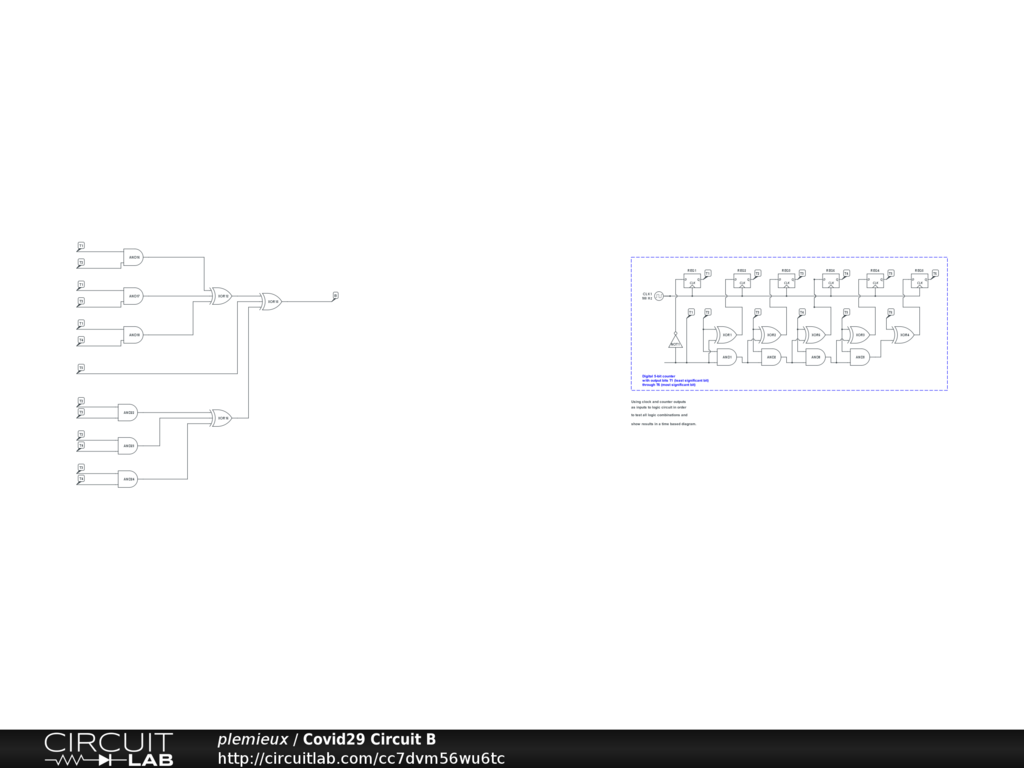Open the circuitlab.com/cc7dvm56wu6tc URL
Screen dimensions: 1024x768
coord(361,758)
